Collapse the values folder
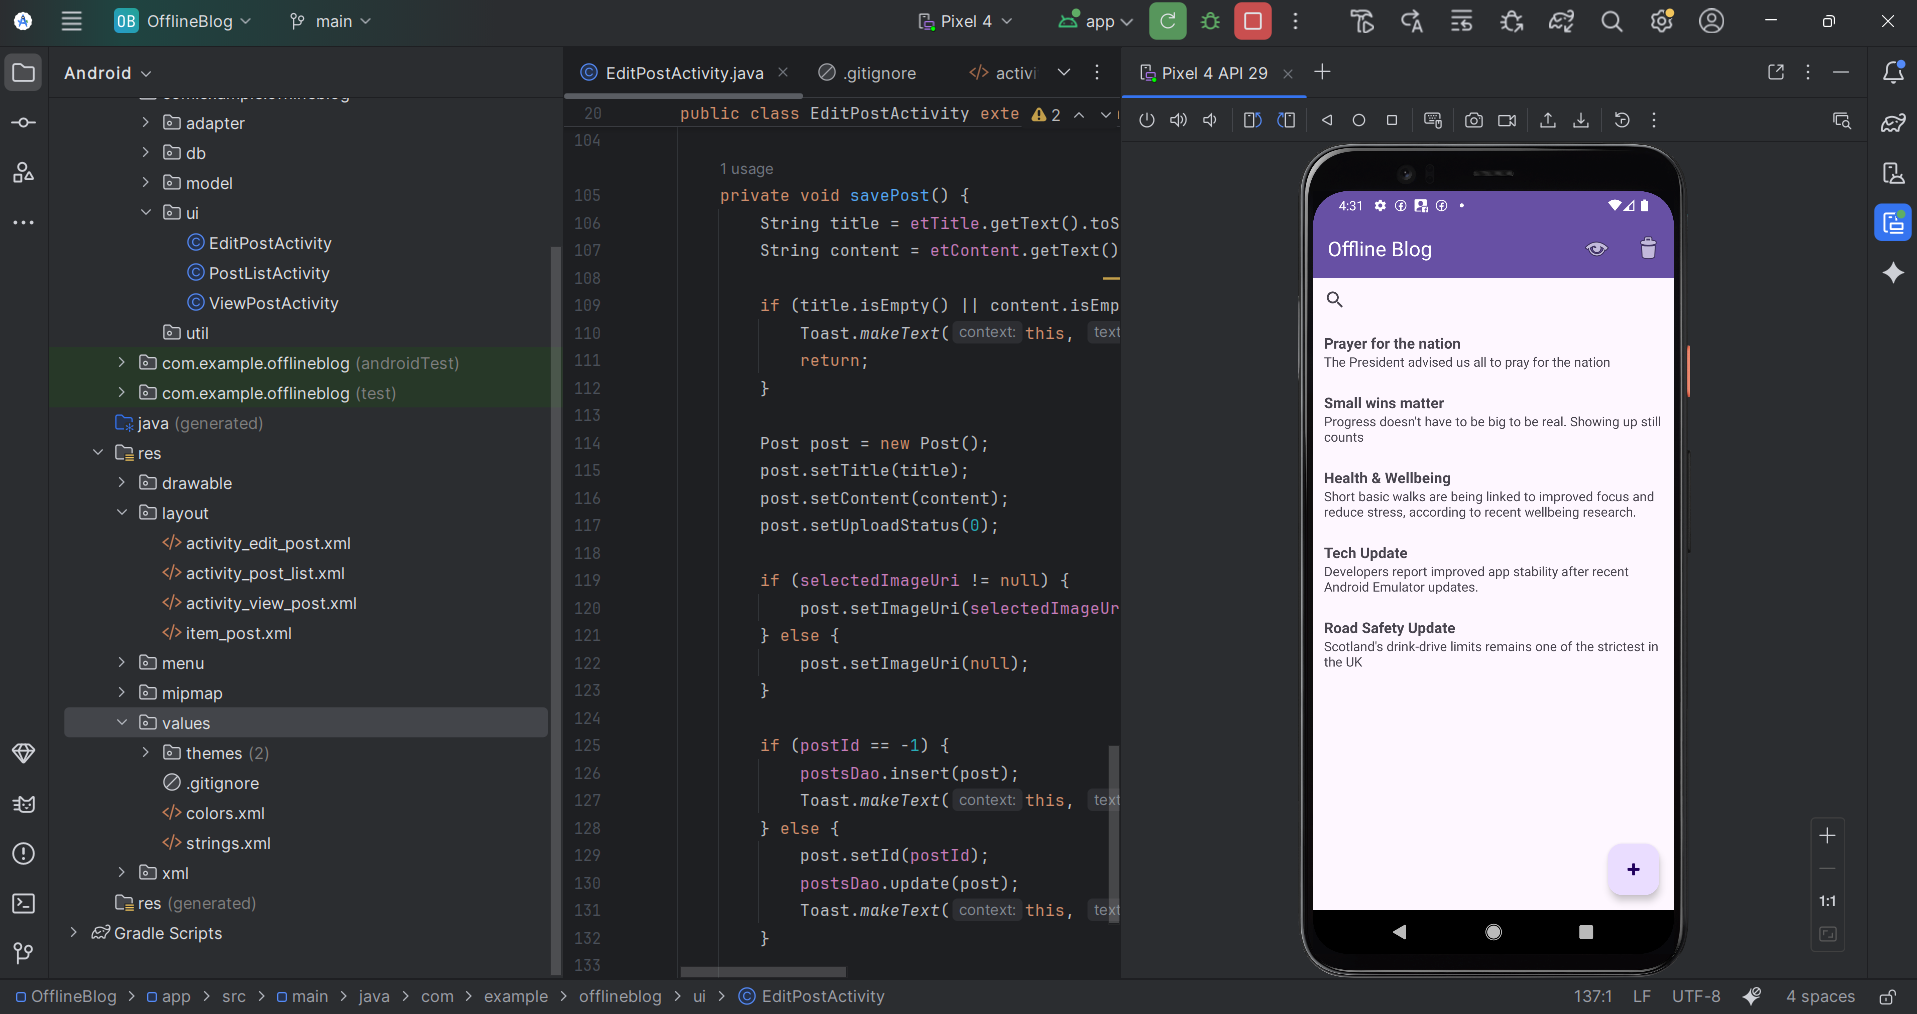The height and width of the screenshot is (1014, 1917). point(122,723)
